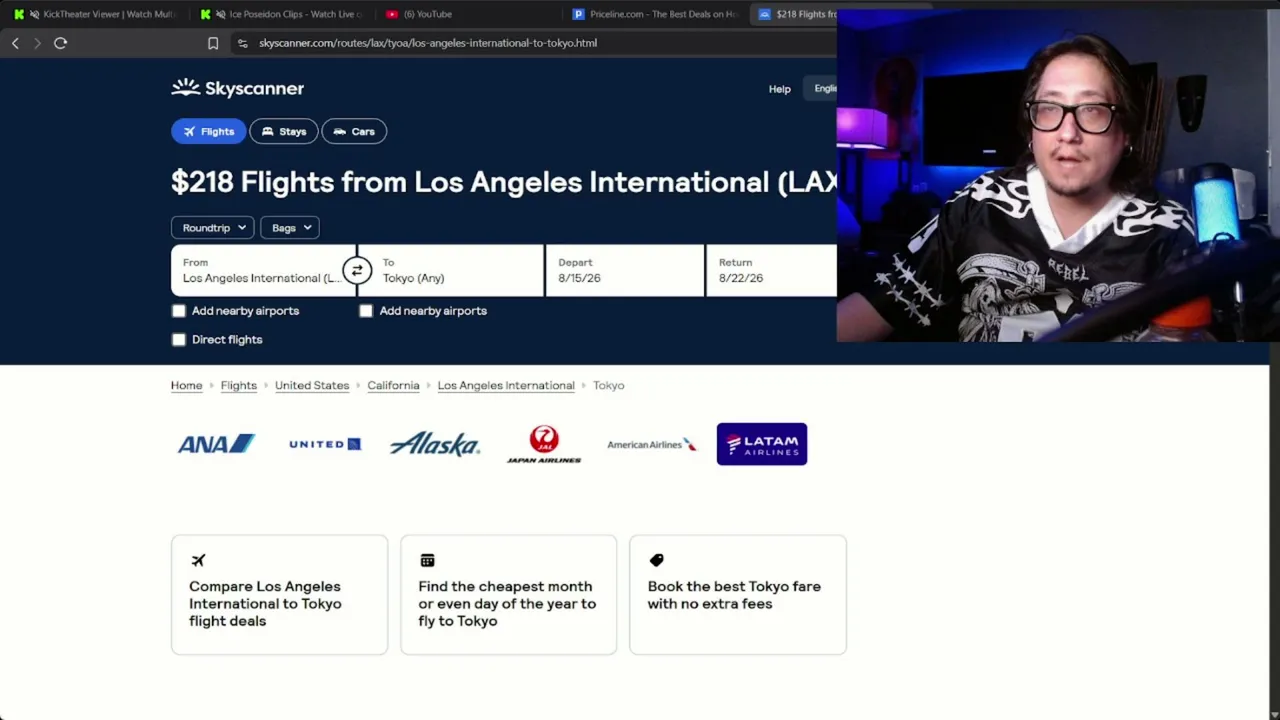Click the Find the cheapest month card

point(508,595)
